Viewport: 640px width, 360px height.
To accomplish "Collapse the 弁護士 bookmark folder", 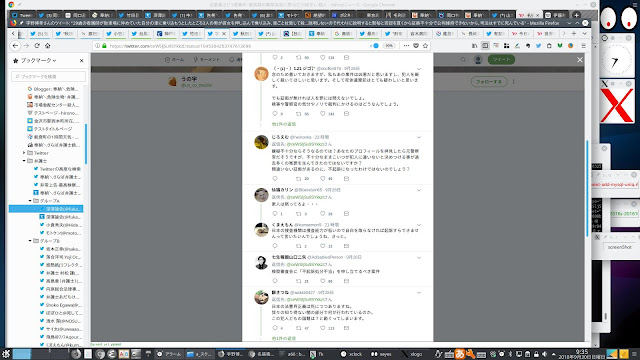I will click(x=24, y=161).
